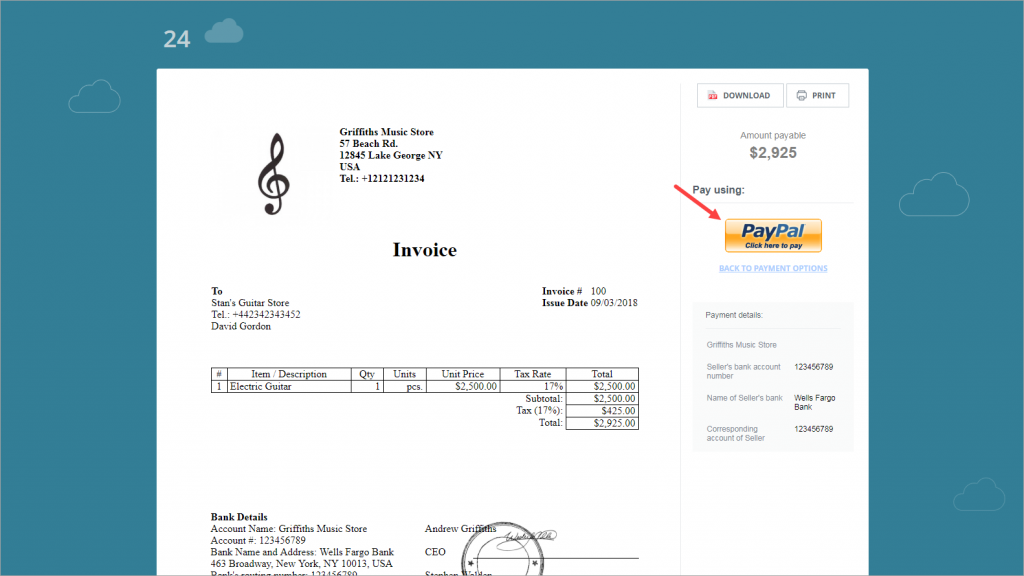Viewport: 1024px width, 576px height.
Task: Pay with the PayPal button
Action: coord(773,236)
